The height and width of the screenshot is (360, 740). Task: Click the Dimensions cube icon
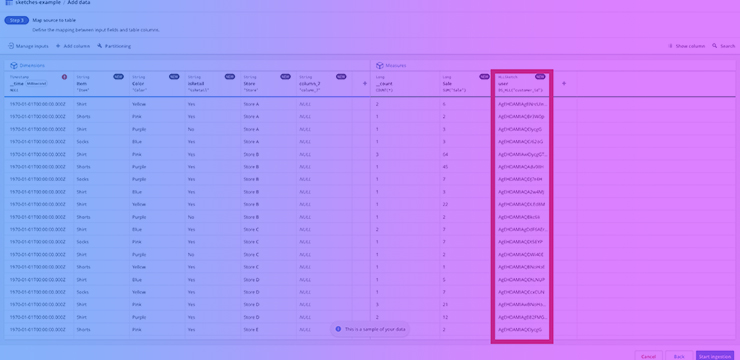click(14, 66)
